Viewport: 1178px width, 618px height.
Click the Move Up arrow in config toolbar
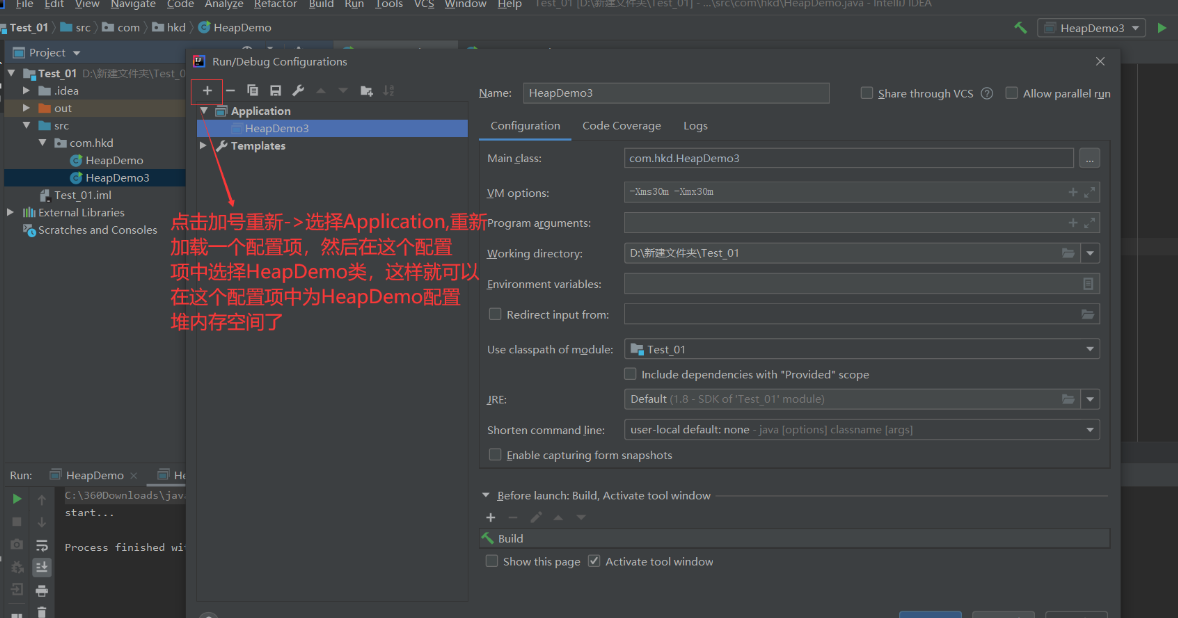(x=321, y=91)
